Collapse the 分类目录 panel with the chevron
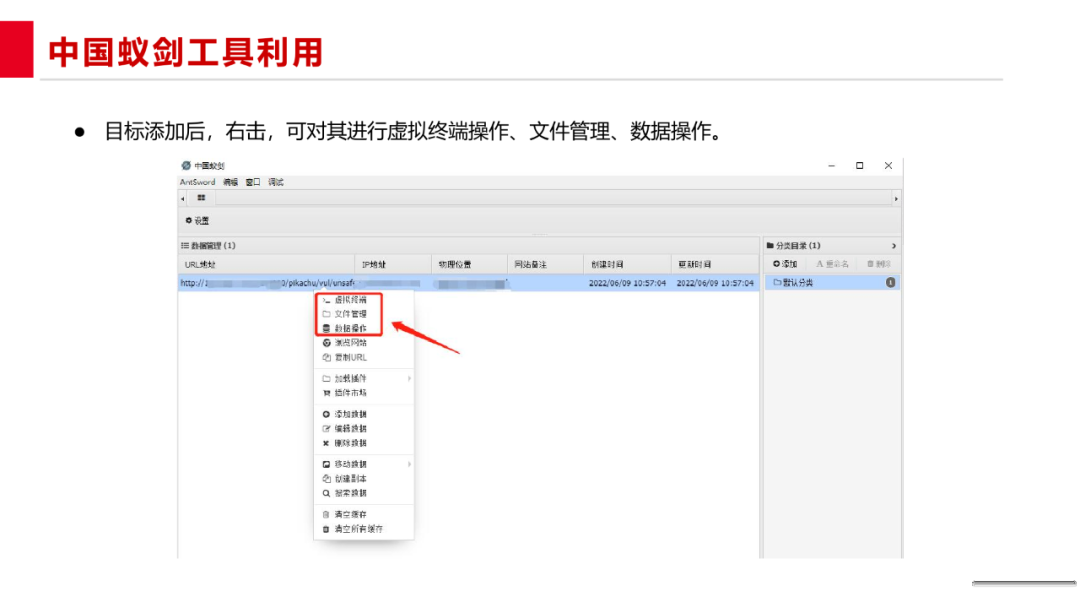Viewport: 1080px width, 608px height. point(894,246)
